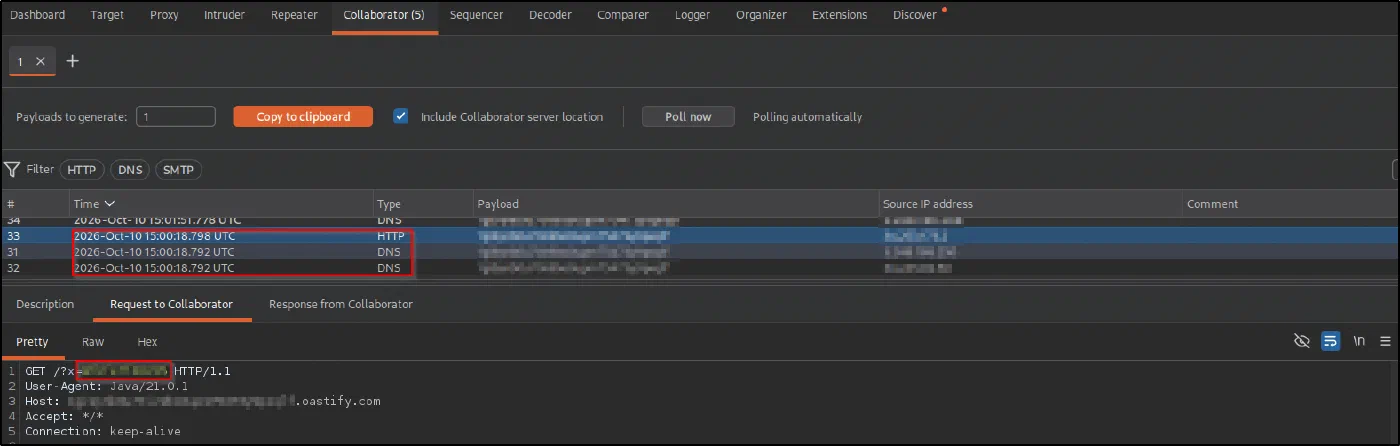Viewport: 1400px width, 446px height.
Task: Click the Accept: */* header line
Action: [64, 416]
